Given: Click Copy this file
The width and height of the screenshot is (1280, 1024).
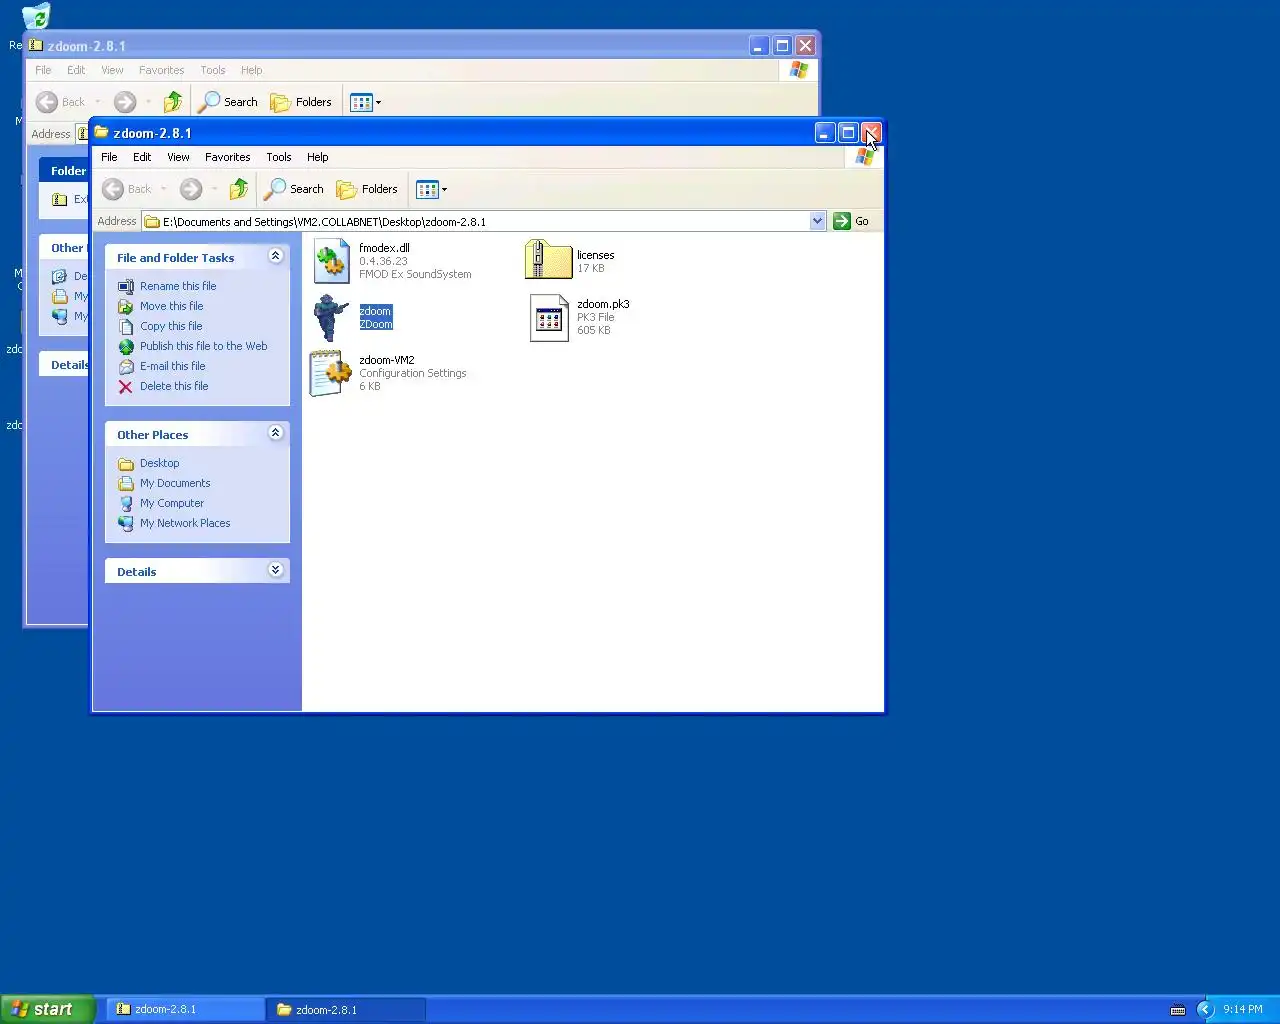Looking at the screenshot, I should click(x=171, y=326).
